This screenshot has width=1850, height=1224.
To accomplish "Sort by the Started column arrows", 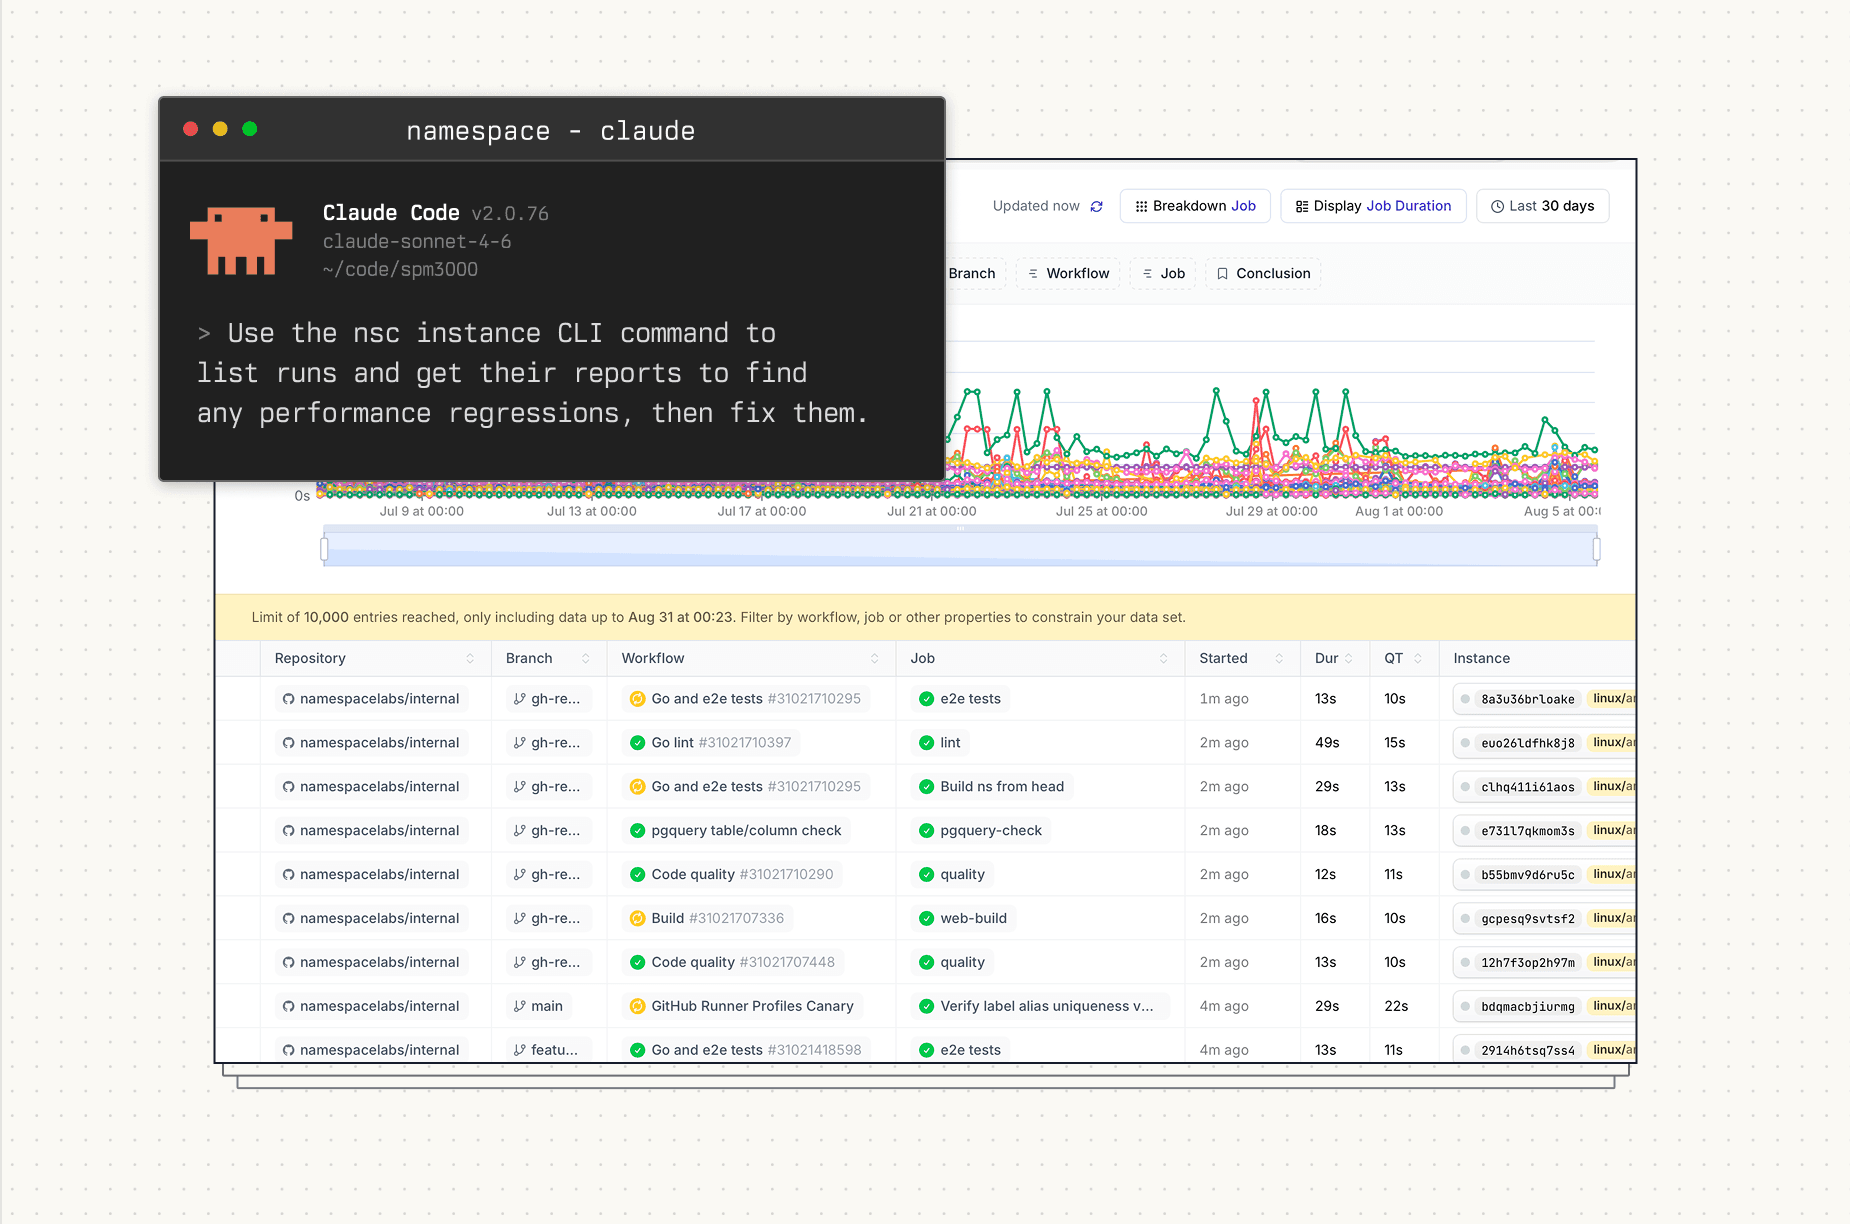I will tap(1278, 658).
